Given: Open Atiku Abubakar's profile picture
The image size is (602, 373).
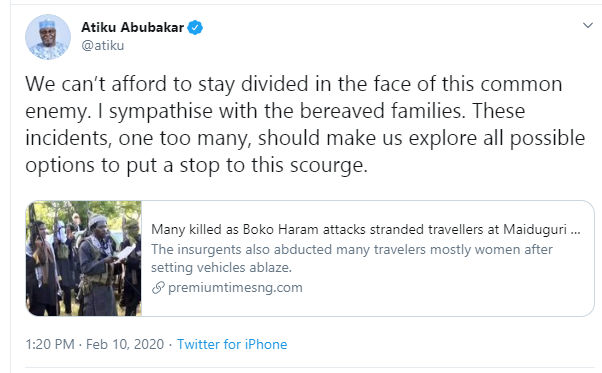Looking at the screenshot, I should (48, 37).
